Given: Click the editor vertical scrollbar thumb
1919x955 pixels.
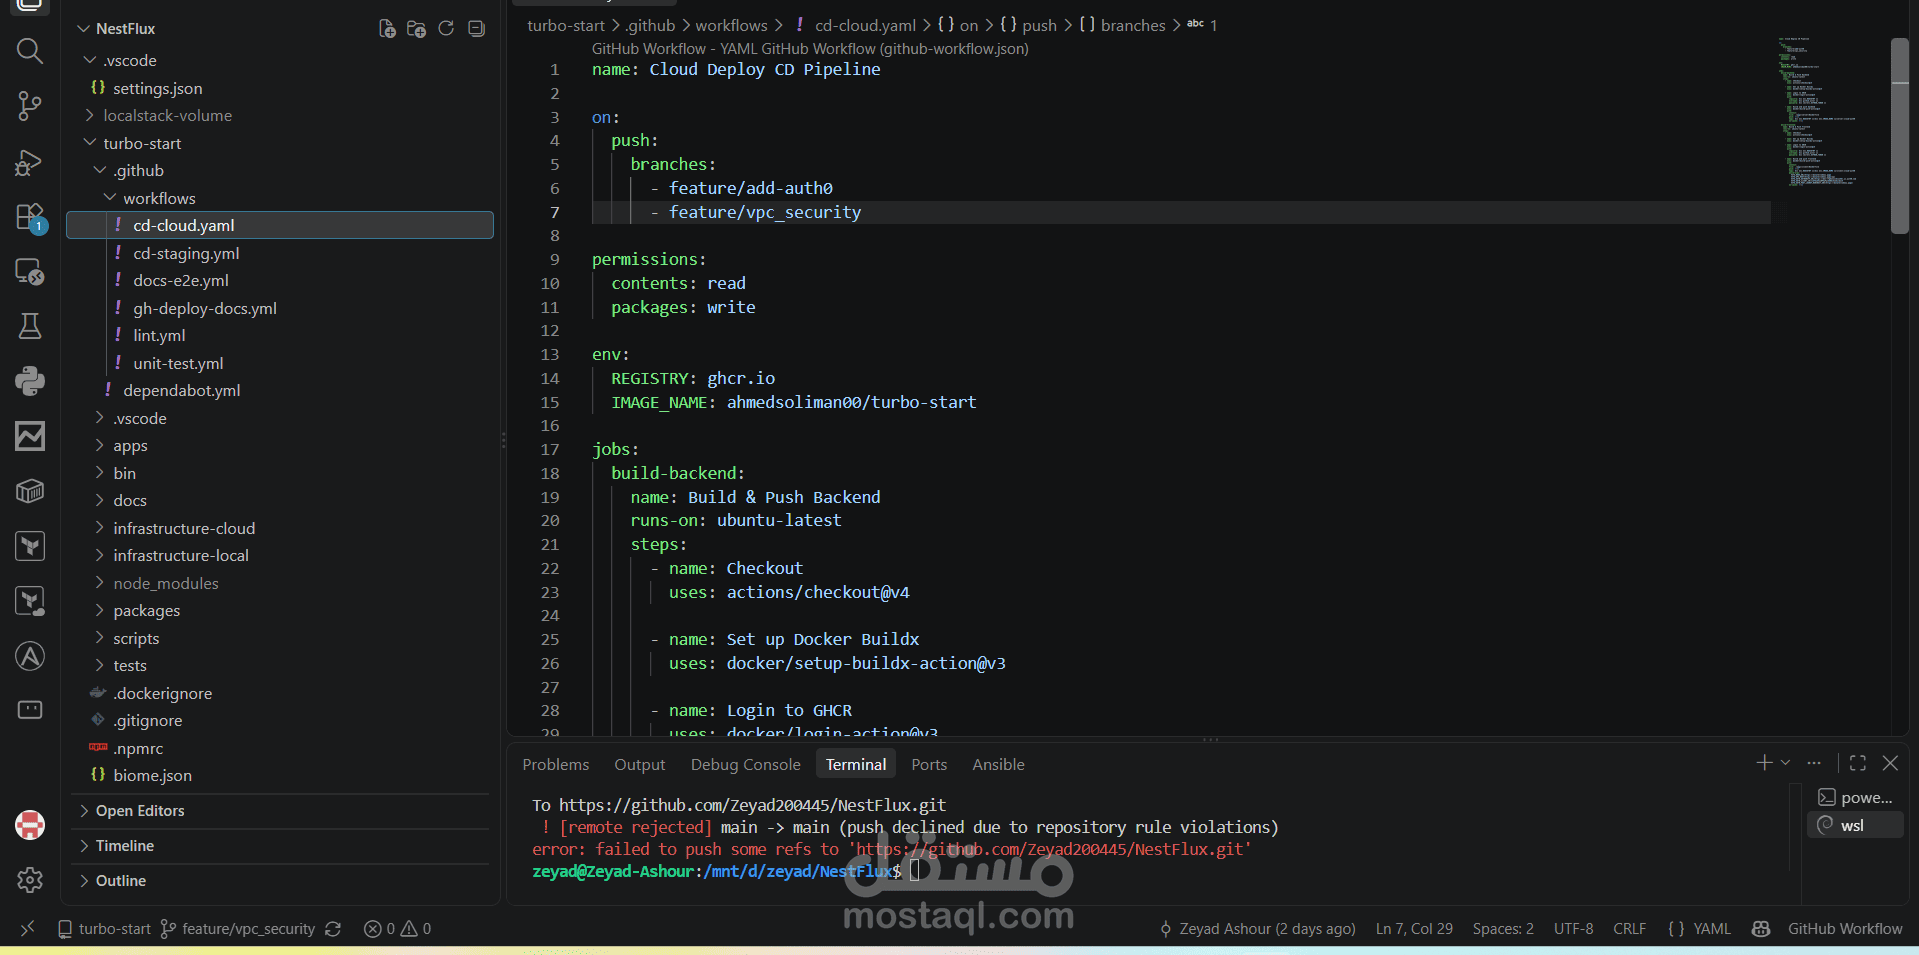Looking at the screenshot, I should 1900,135.
